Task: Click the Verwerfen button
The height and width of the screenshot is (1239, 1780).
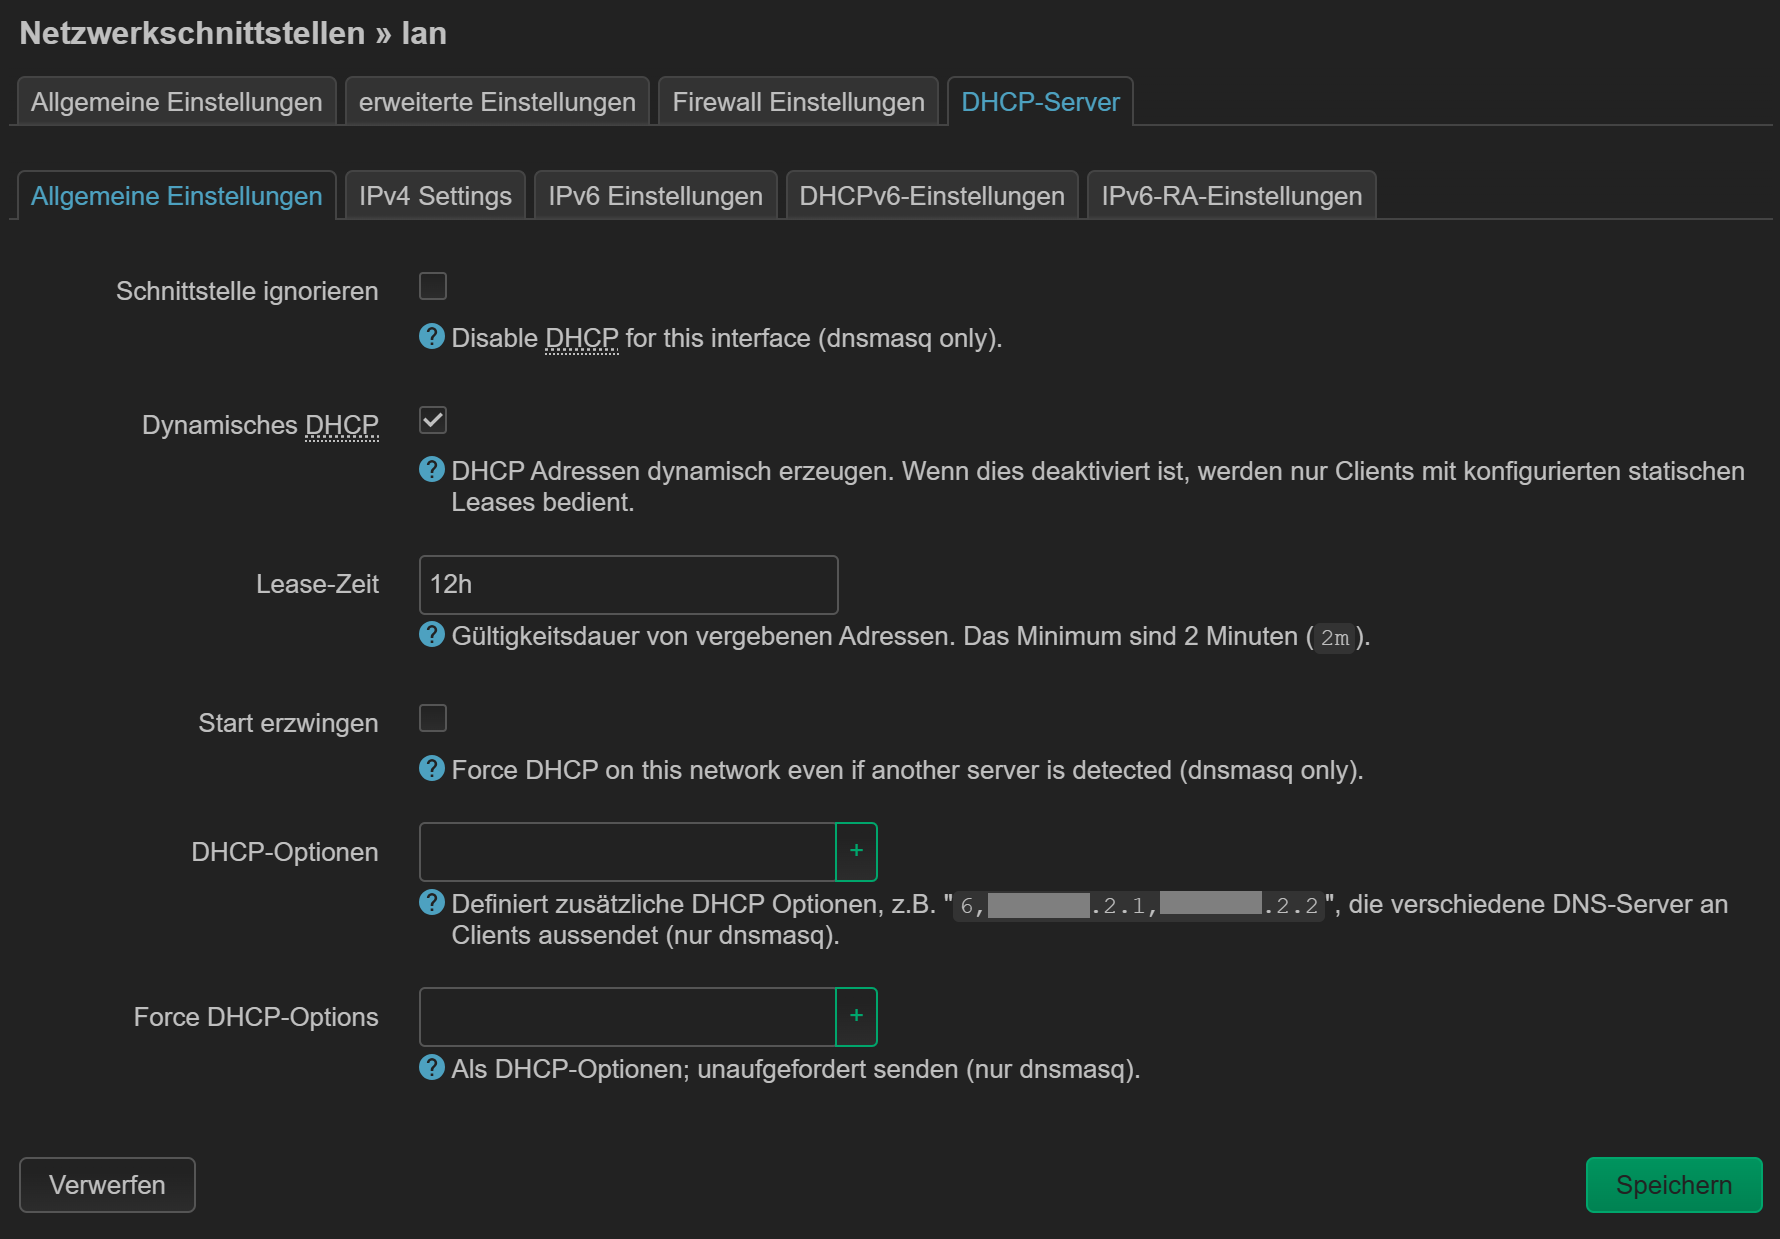Action: [107, 1185]
